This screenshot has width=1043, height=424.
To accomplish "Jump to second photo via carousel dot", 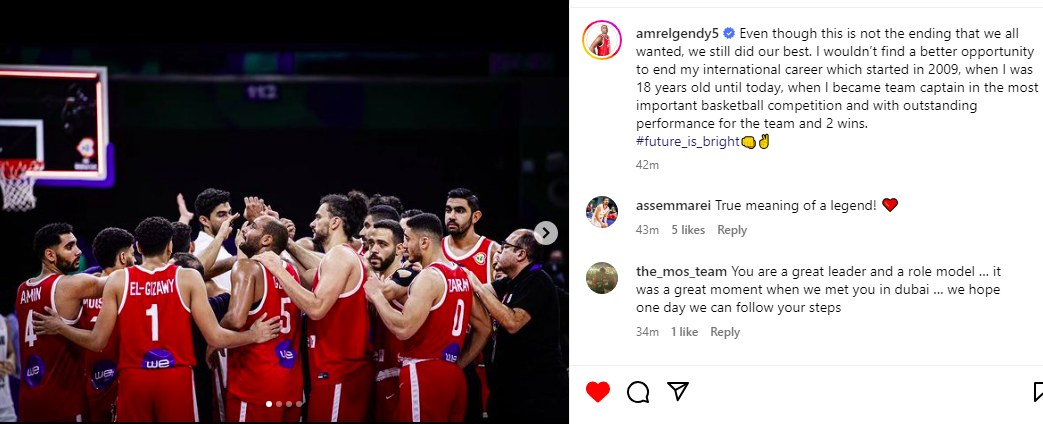I will (x=279, y=404).
